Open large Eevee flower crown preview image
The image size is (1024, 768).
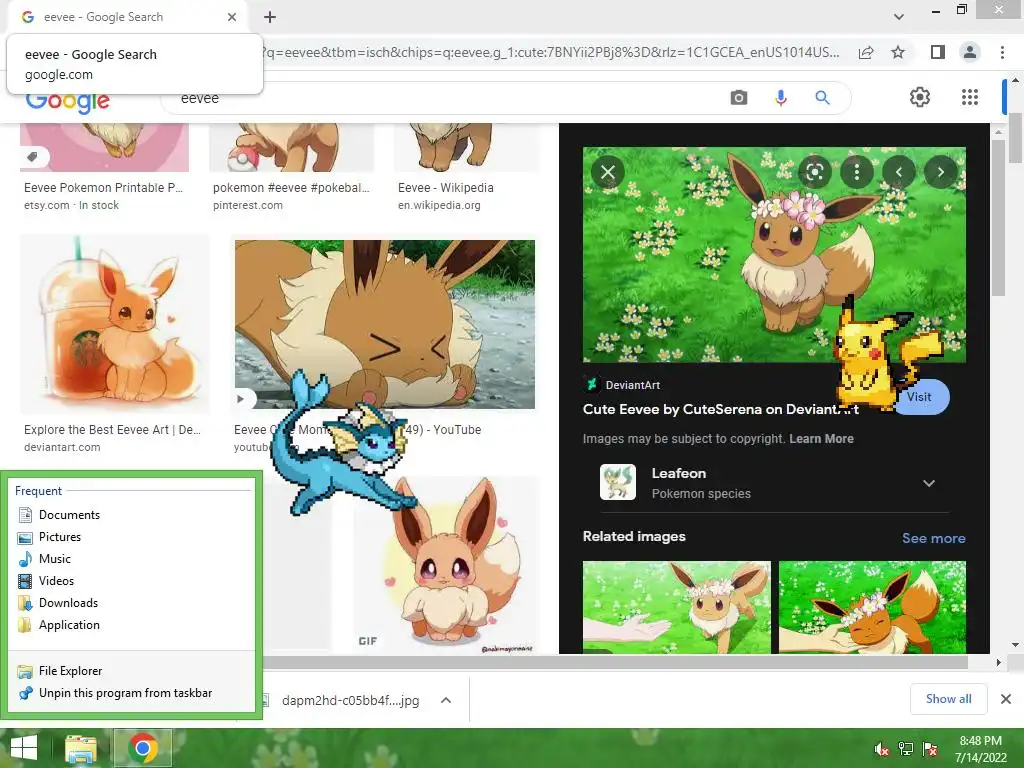[x=774, y=255]
